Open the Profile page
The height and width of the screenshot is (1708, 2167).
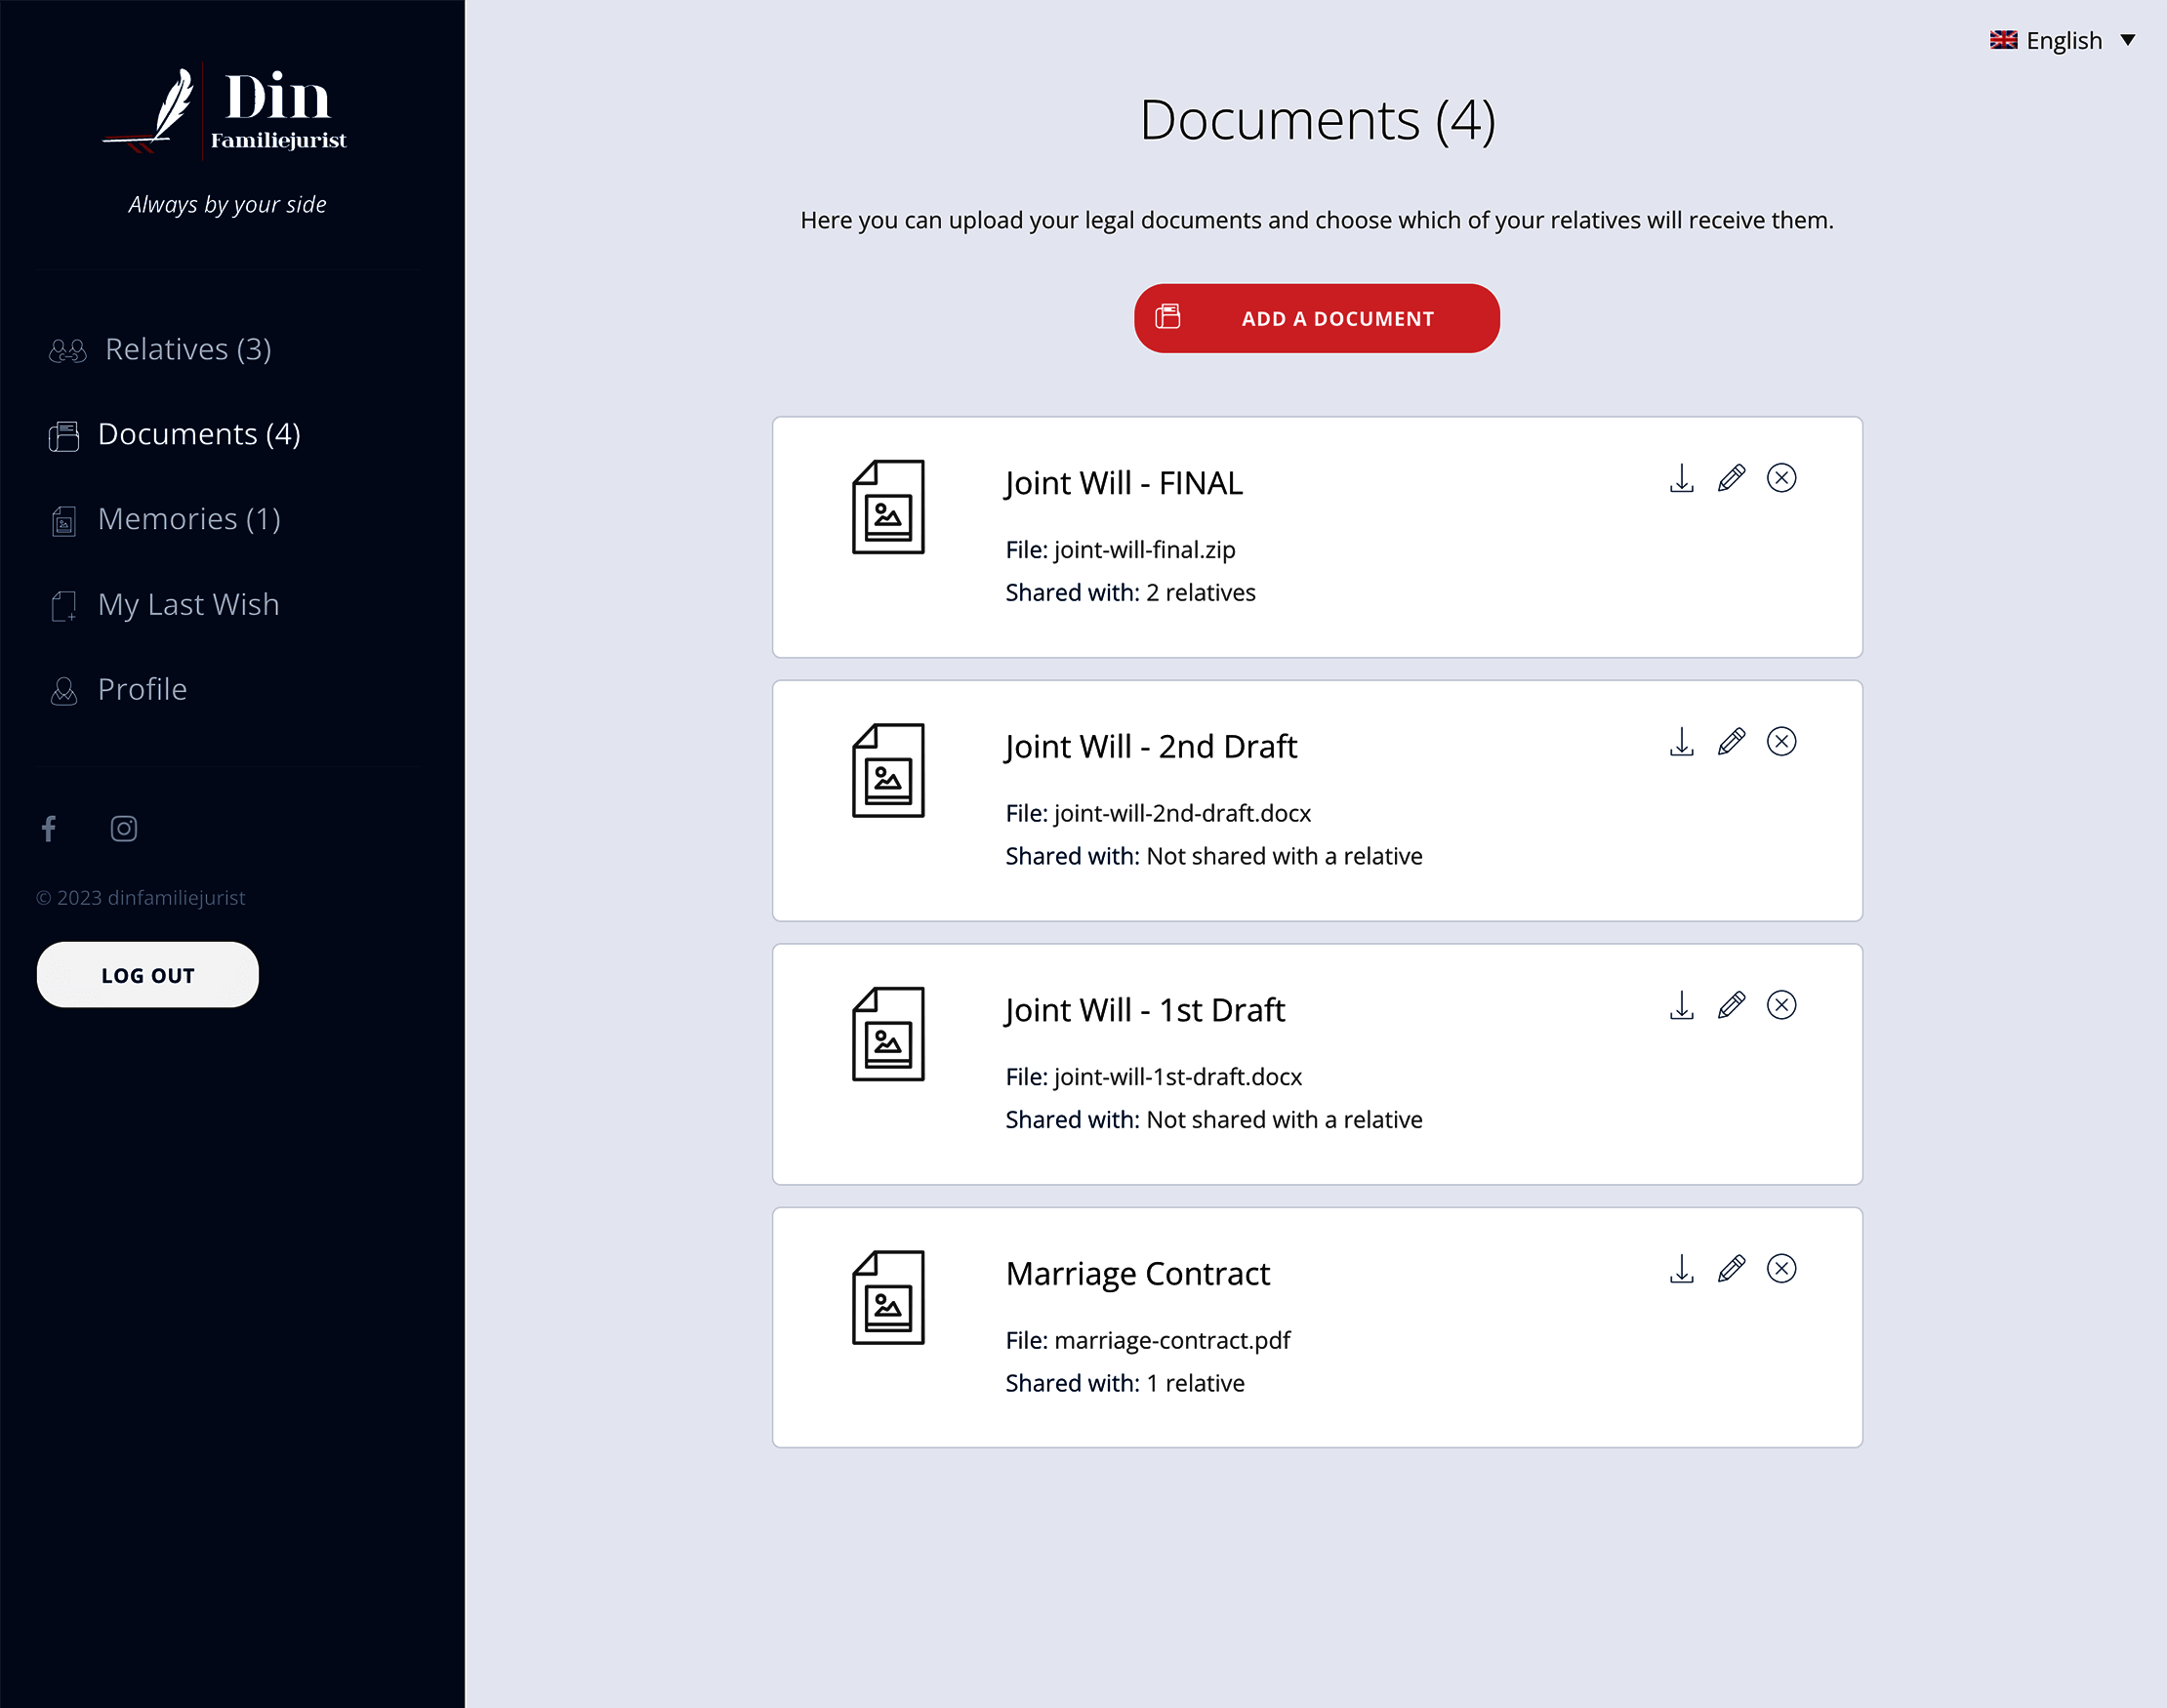[142, 689]
